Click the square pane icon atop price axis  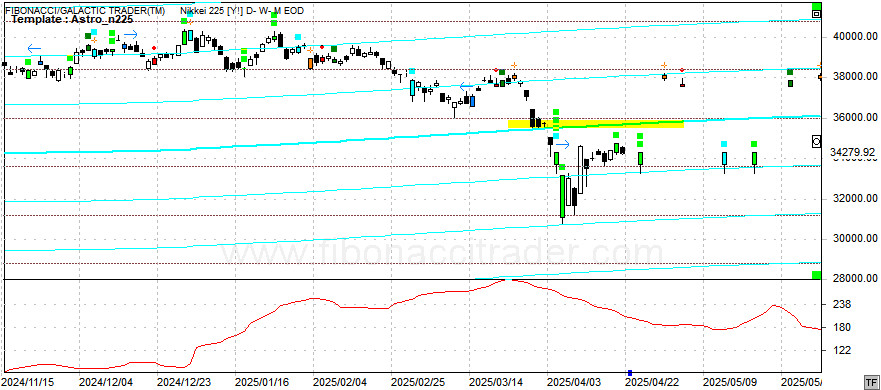[x=817, y=13]
